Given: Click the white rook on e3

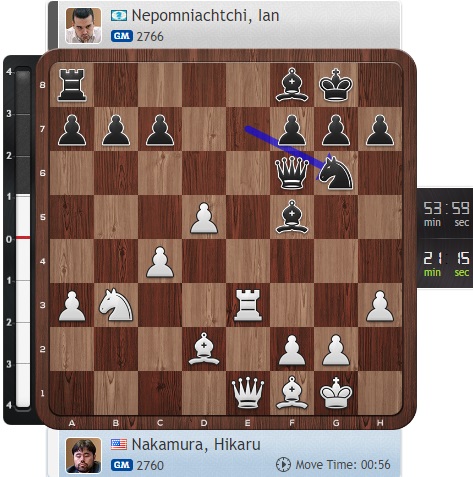Looking at the screenshot, I should pyautogui.click(x=248, y=305).
